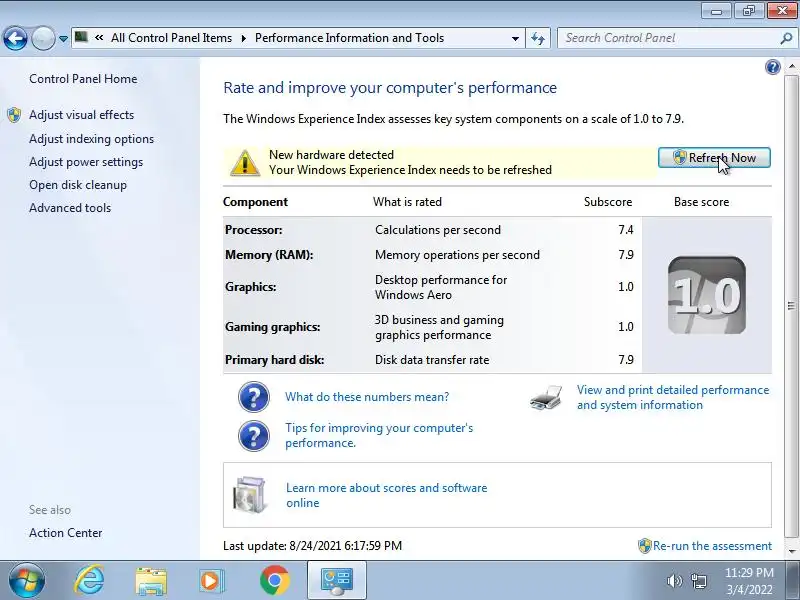Open the recent pages dropdown arrow
Viewport: 800px width, 600px height.
[63, 39]
